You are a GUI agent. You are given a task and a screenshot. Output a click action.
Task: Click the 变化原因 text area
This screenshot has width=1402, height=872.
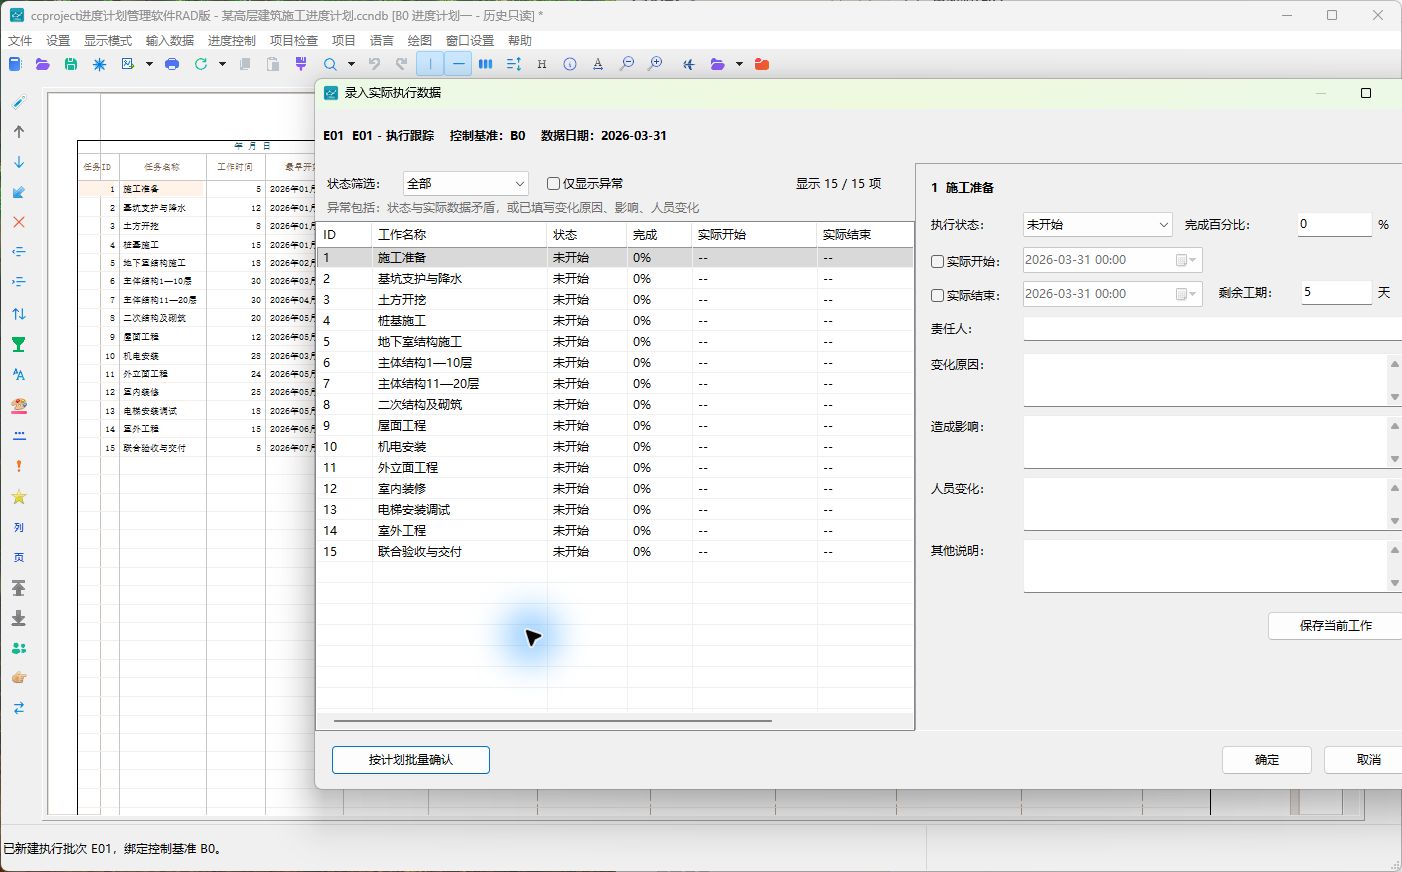pyautogui.click(x=1205, y=380)
